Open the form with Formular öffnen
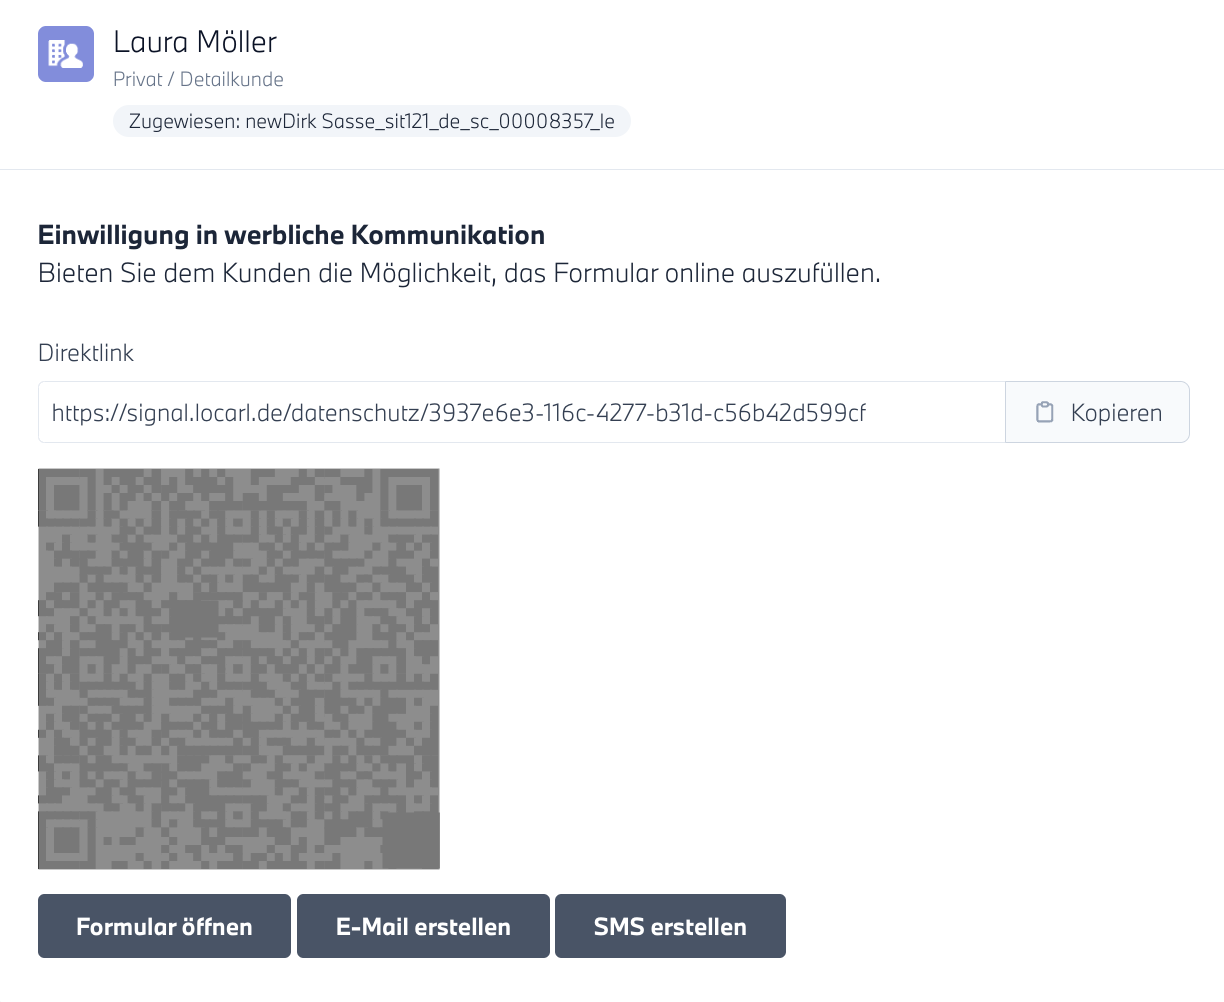This screenshot has height=1002, width=1224. (x=164, y=926)
